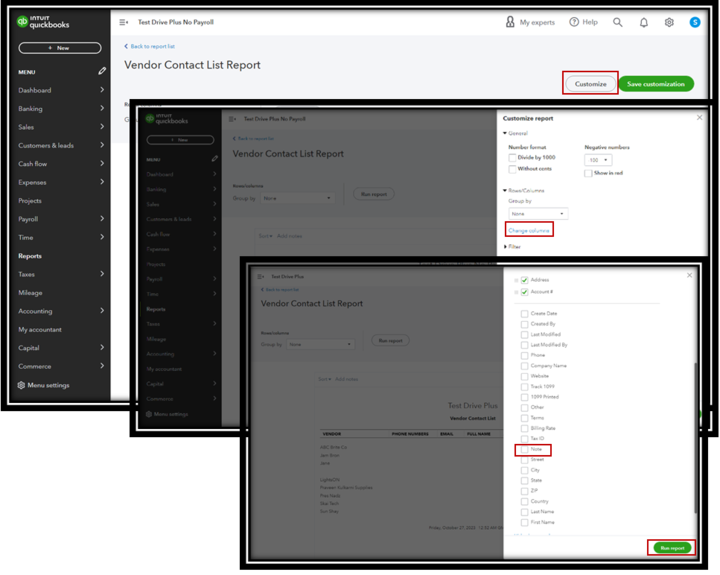Uncheck the Address column checkbox
720x575 pixels.
pyautogui.click(x=524, y=280)
